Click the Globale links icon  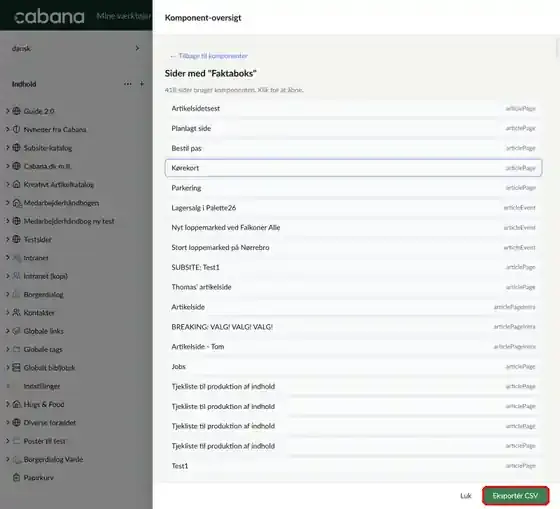click(x=16, y=331)
